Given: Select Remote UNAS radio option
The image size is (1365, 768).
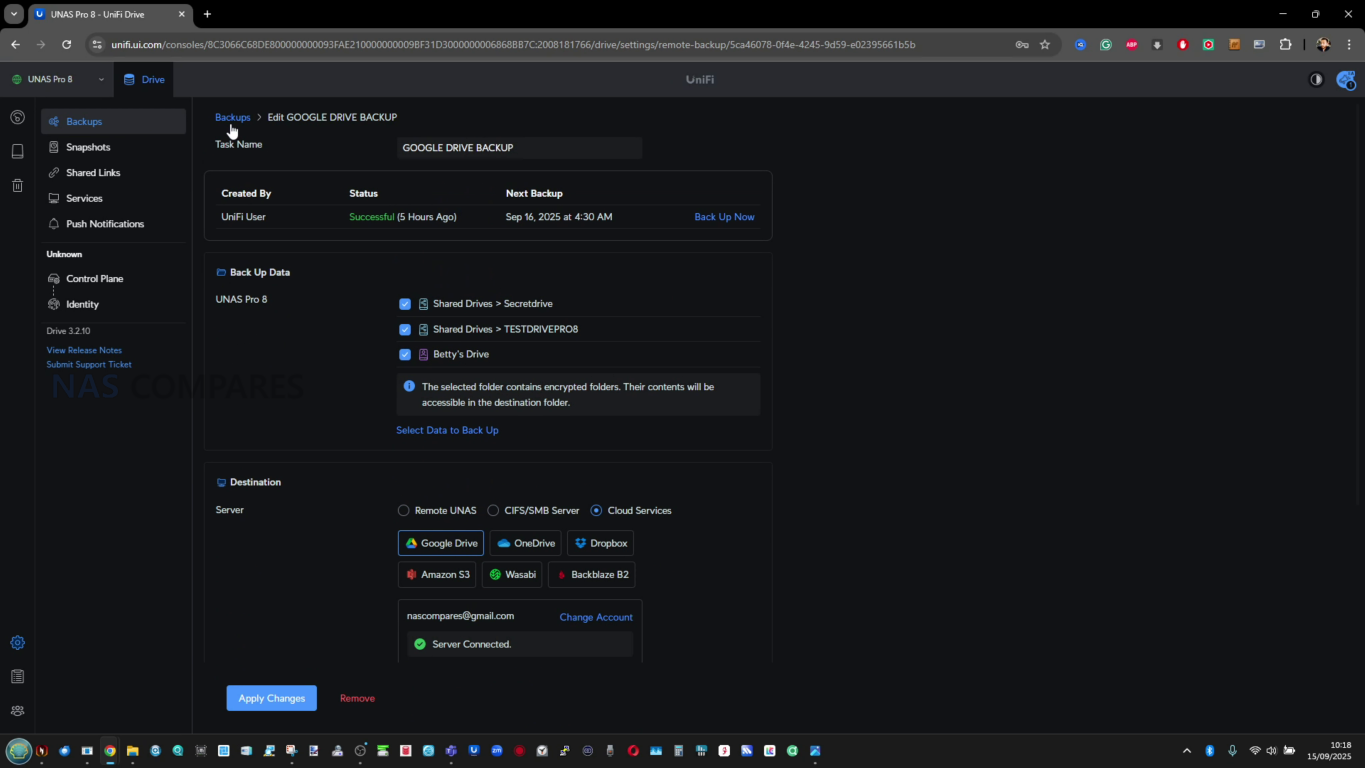Looking at the screenshot, I should point(403,510).
